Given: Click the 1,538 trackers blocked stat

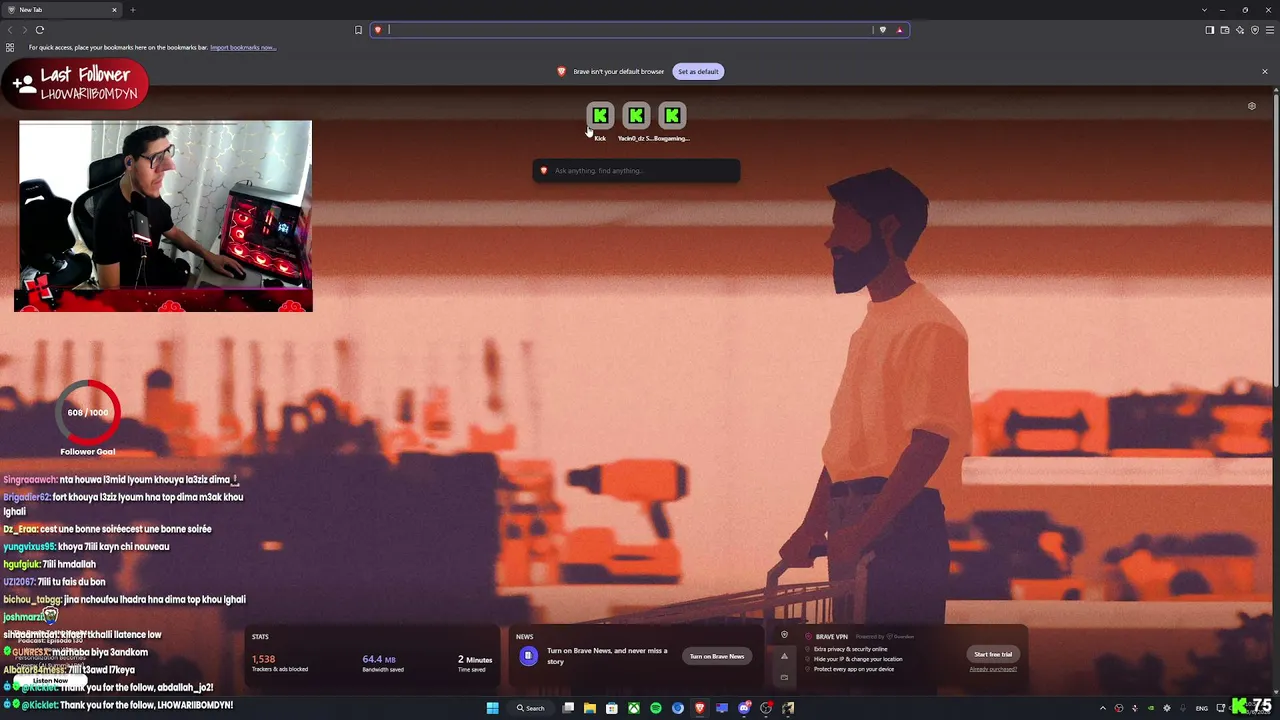Looking at the screenshot, I should (280, 663).
